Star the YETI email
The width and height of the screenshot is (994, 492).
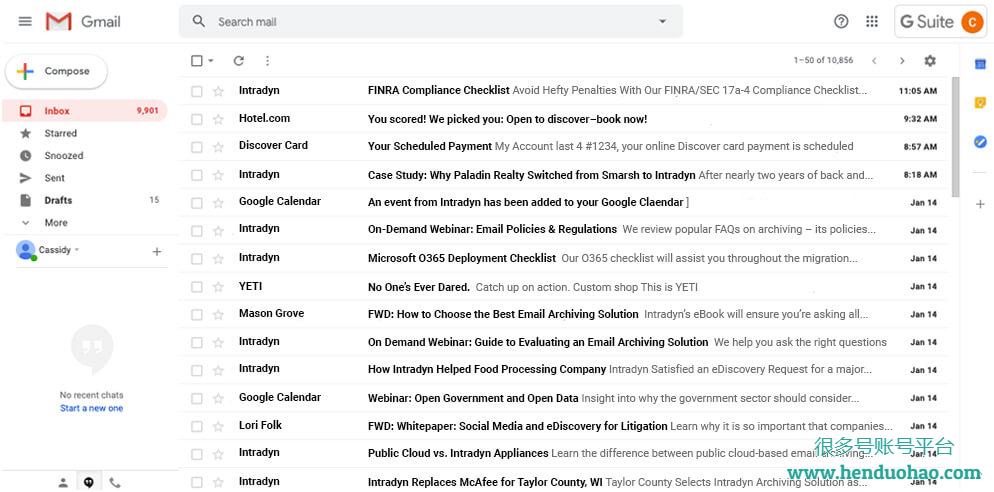pos(218,287)
